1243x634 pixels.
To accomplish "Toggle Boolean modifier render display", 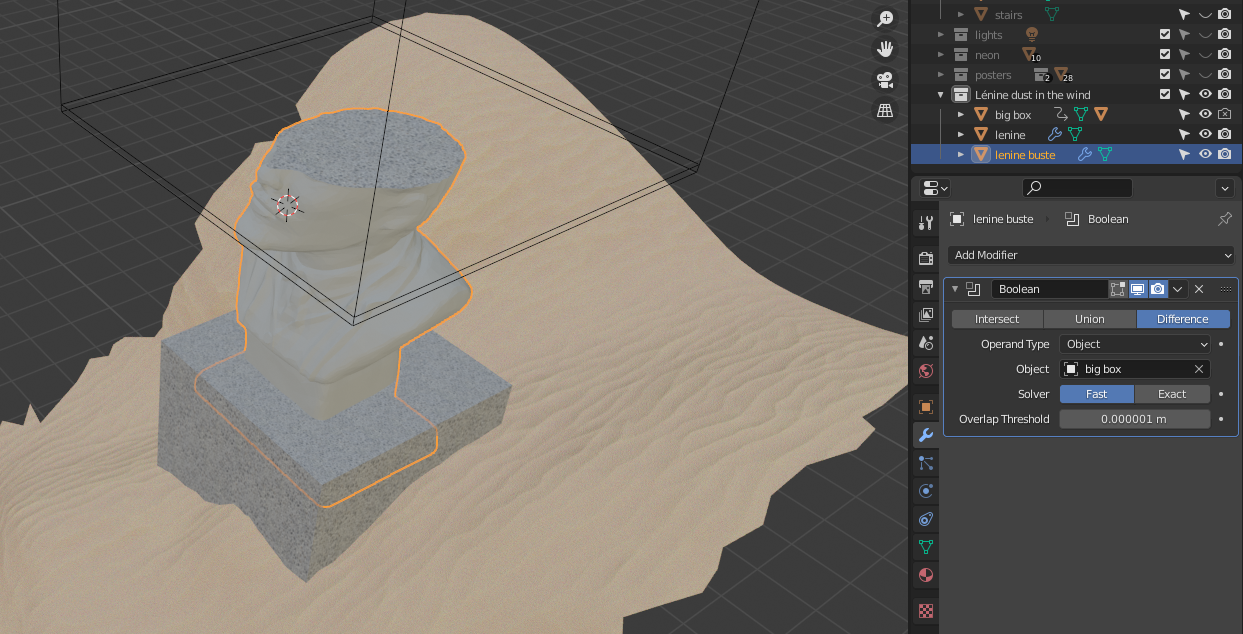I will (1158, 289).
